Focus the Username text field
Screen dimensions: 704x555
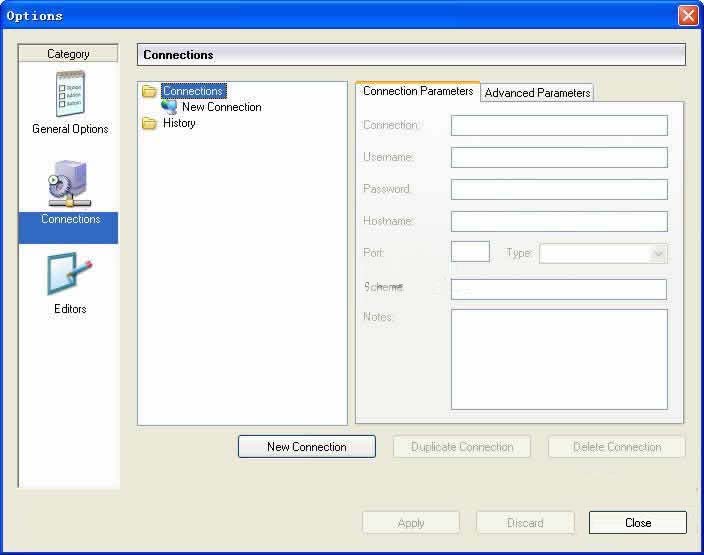559,157
